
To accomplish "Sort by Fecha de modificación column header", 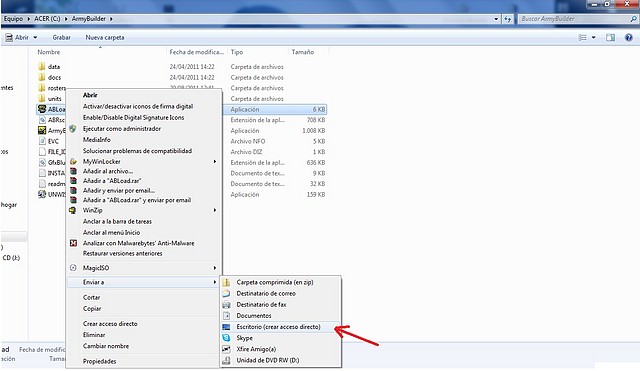I will tap(197, 52).
